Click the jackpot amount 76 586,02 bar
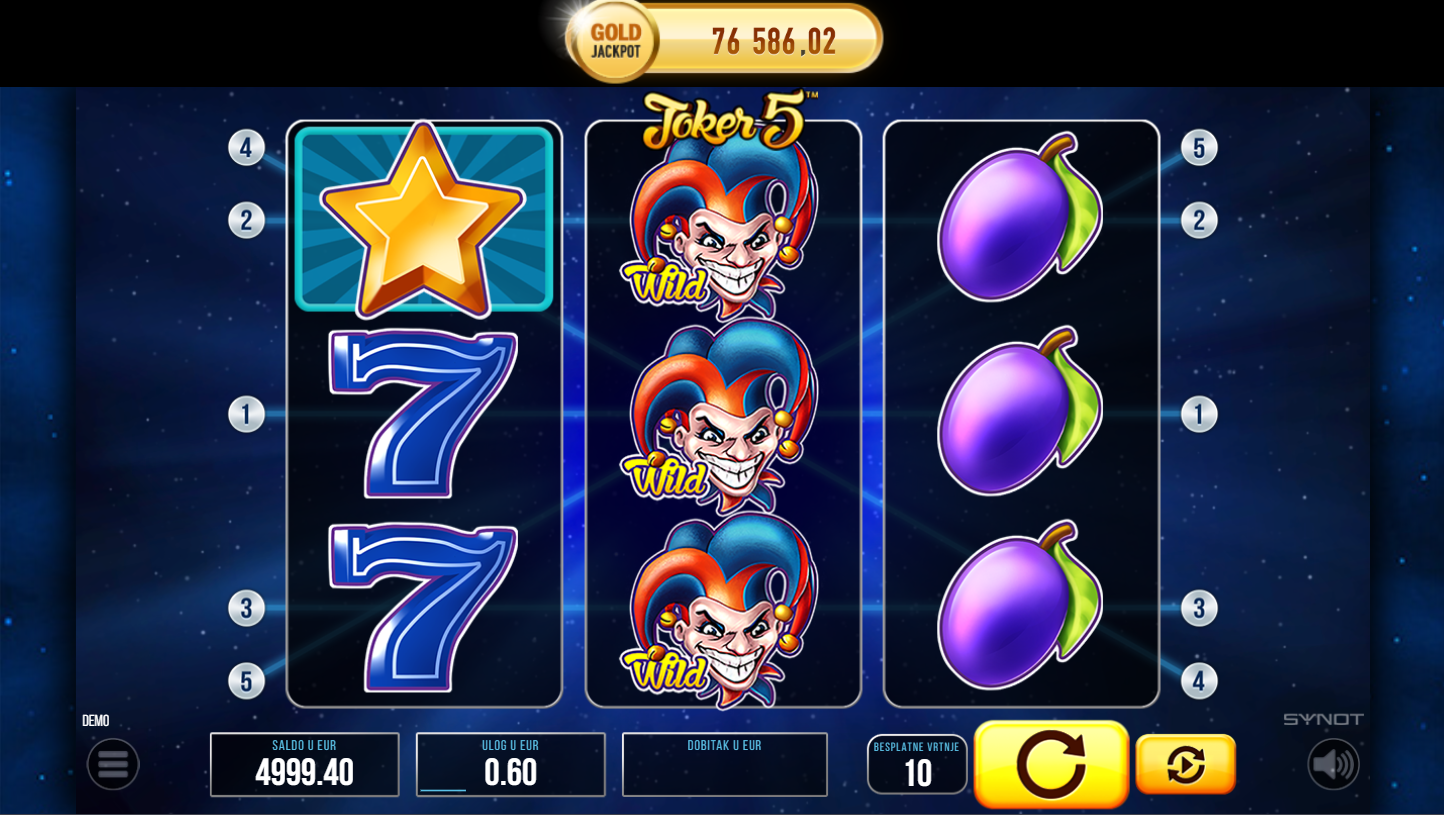The width and height of the screenshot is (1444, 815). coord(770,40)
